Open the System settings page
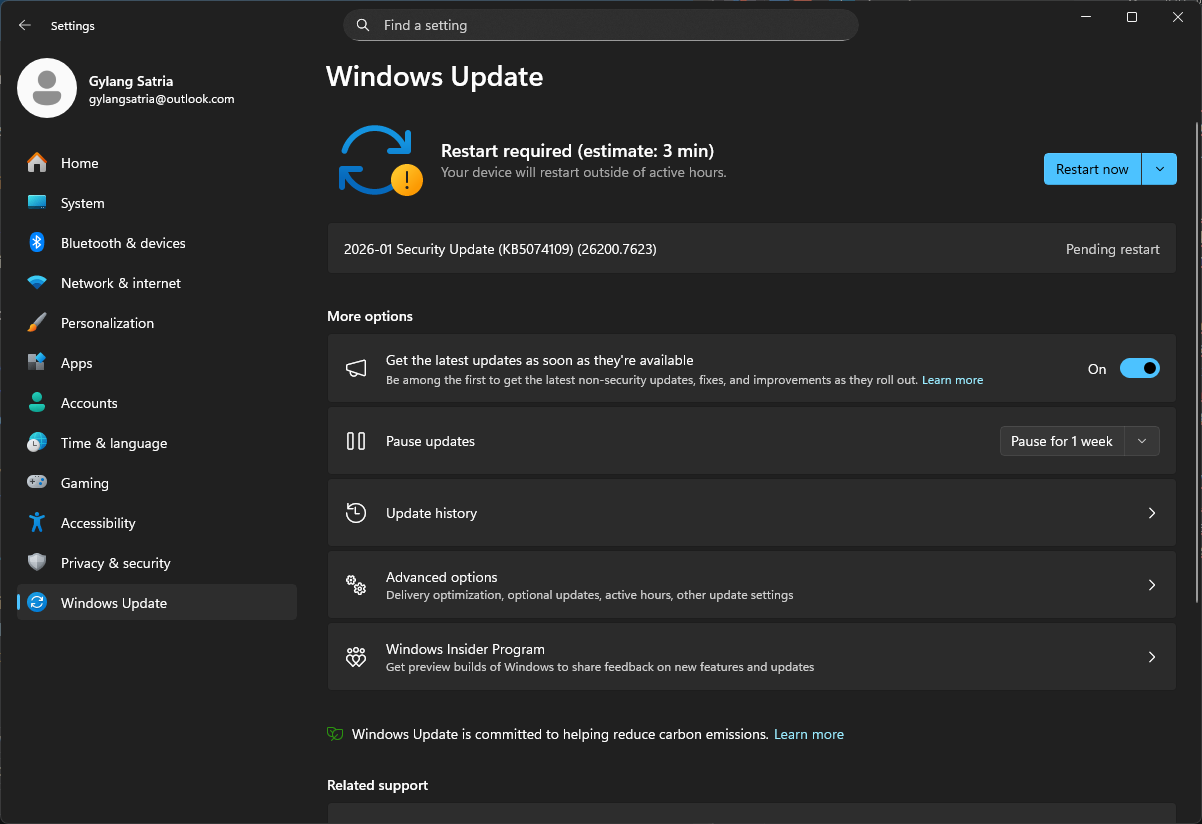 coord(82,203)
